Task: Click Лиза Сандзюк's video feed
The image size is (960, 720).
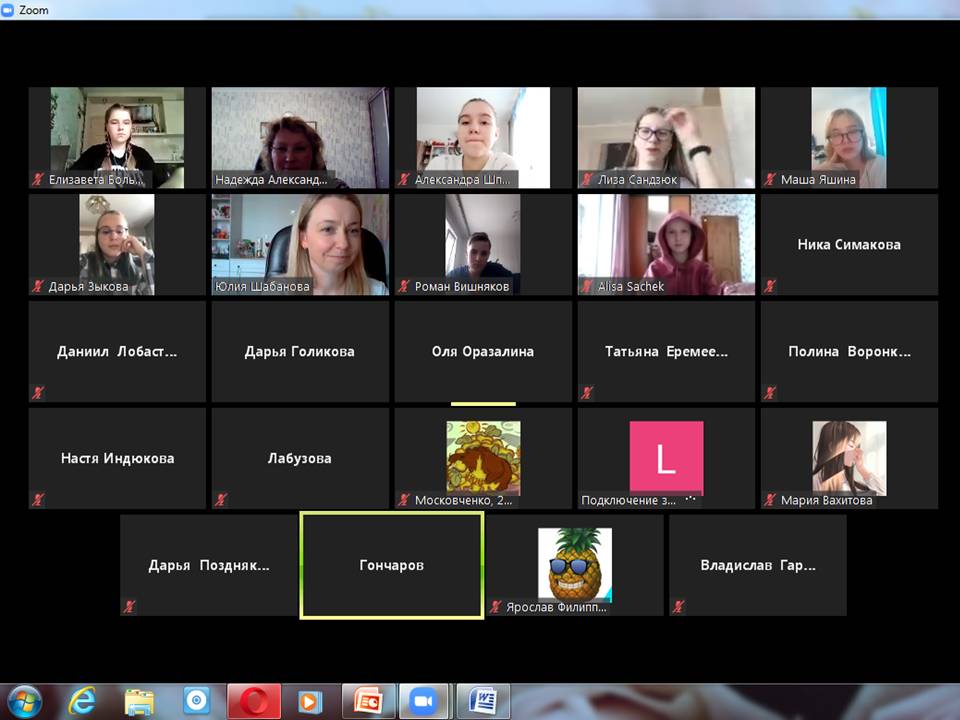Action: pyautogui.click(x=666, y=137)
